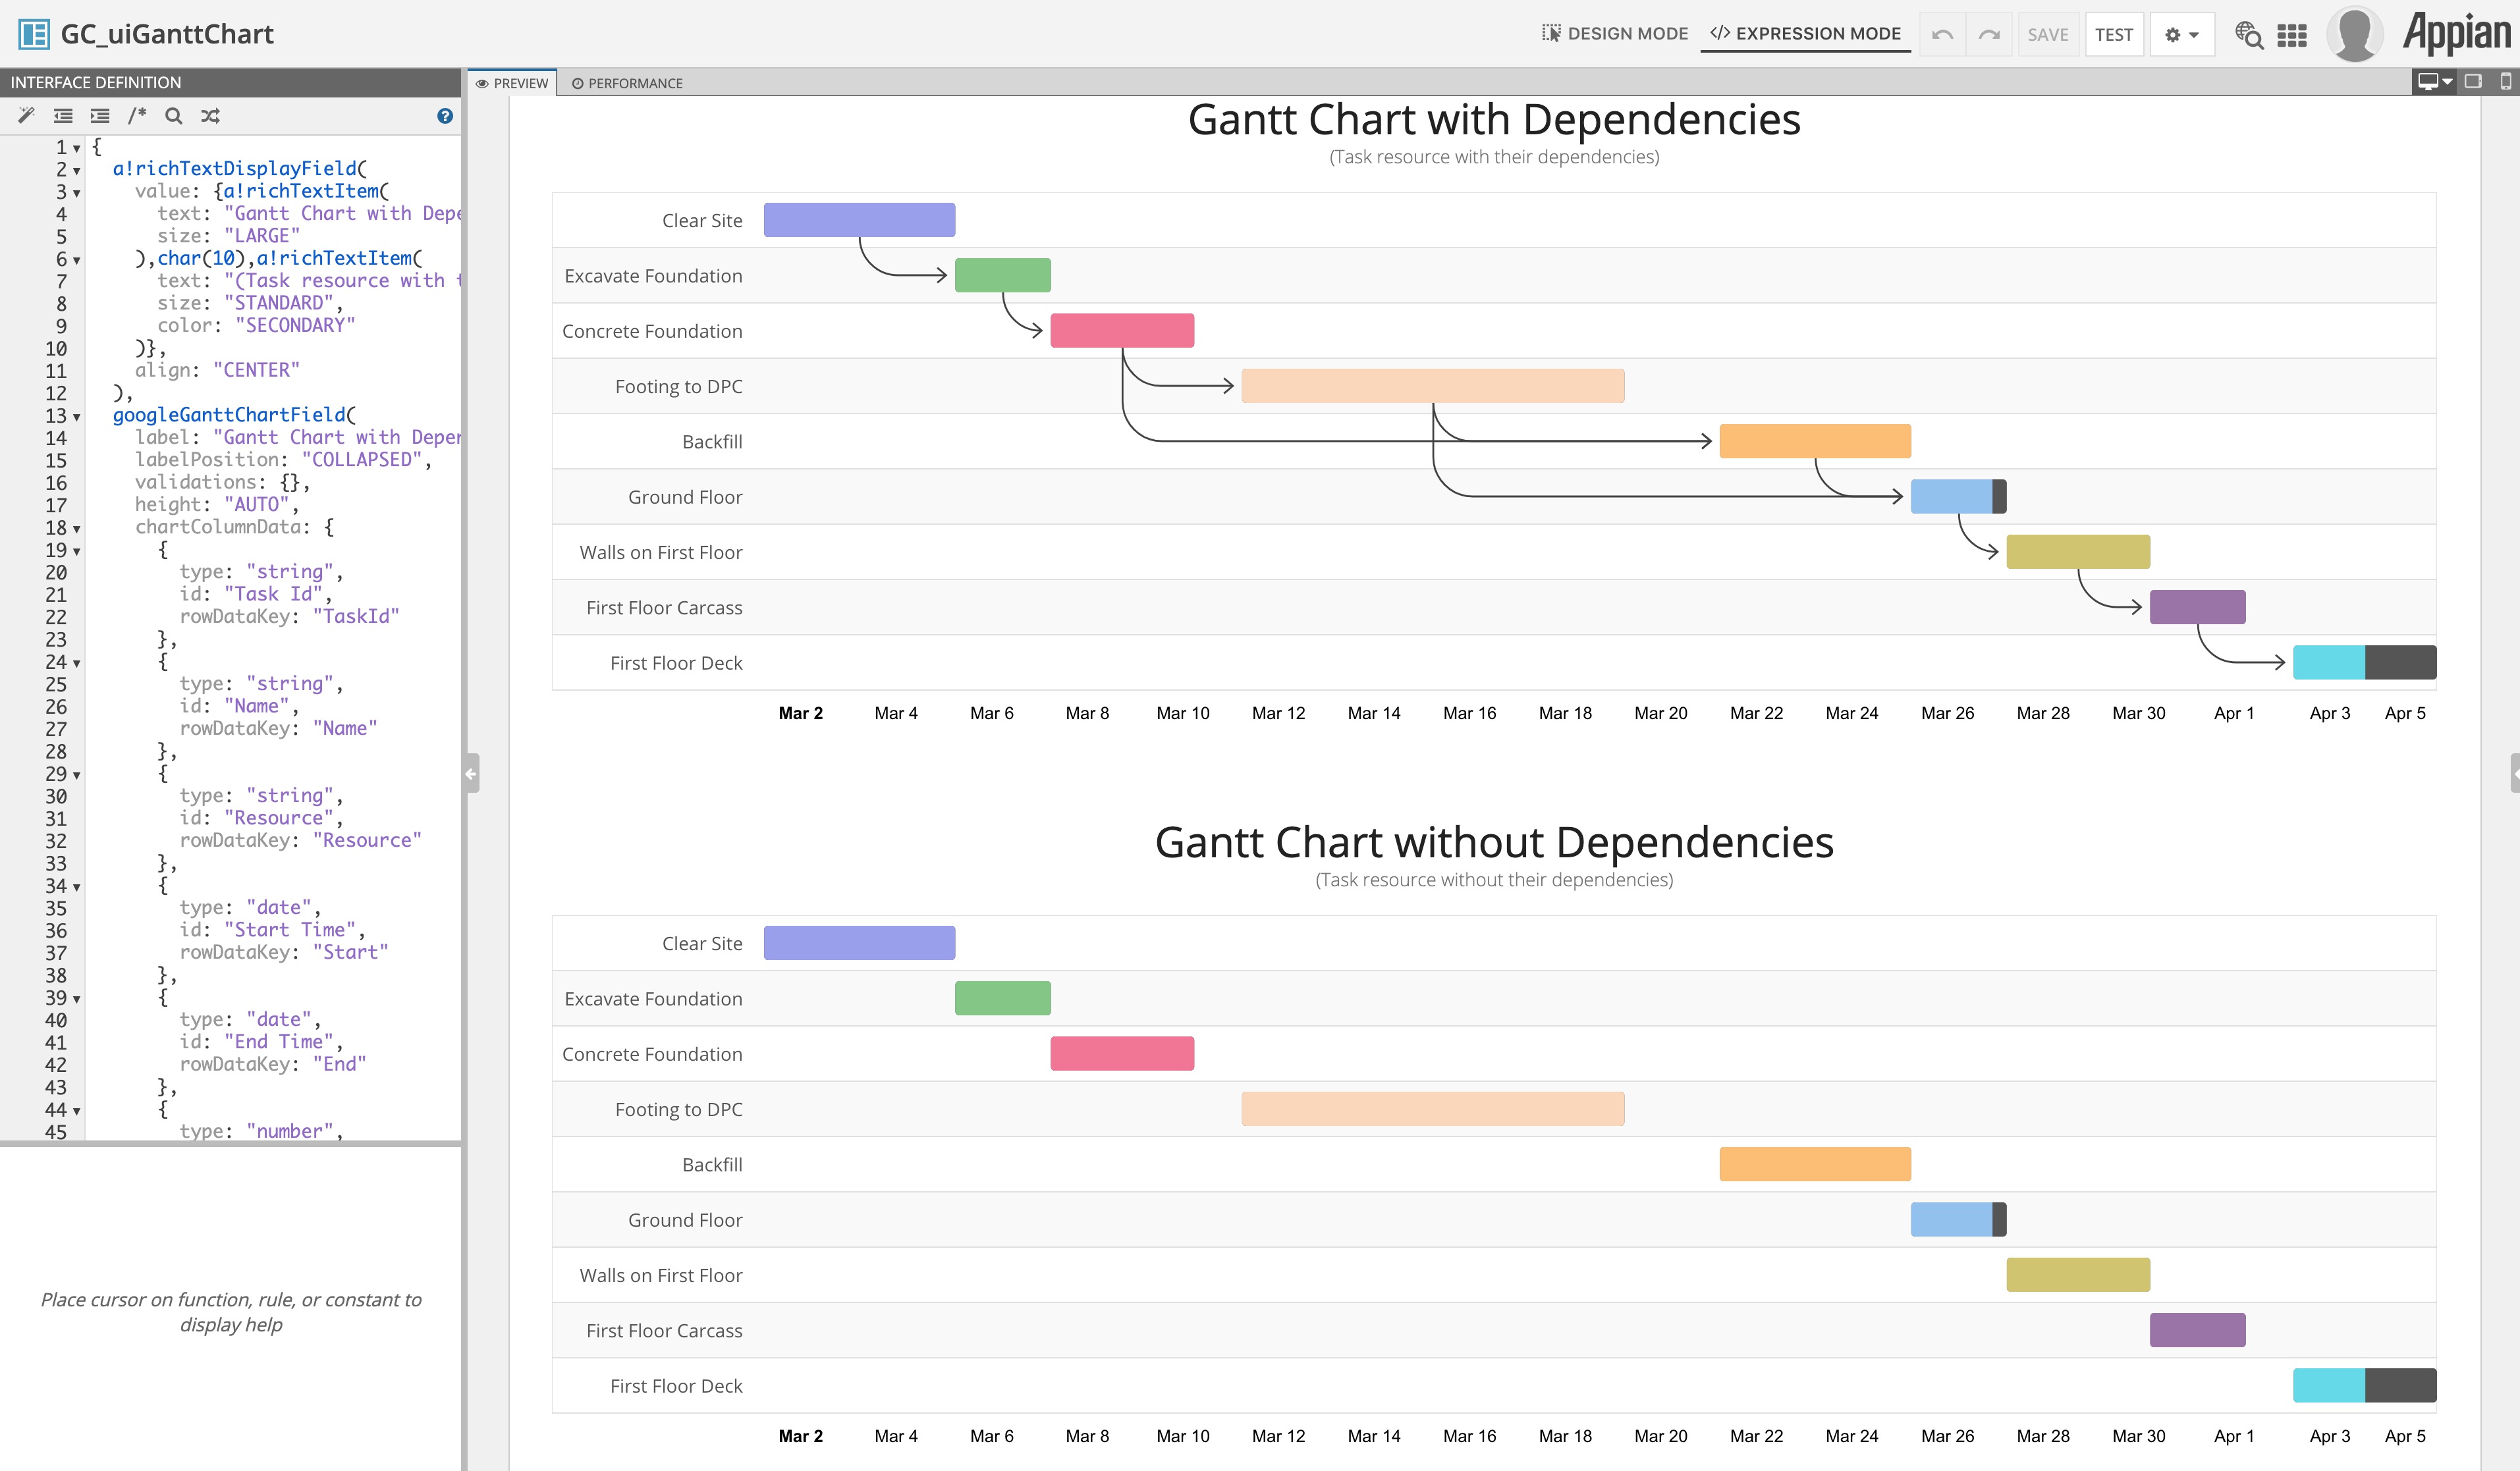
Task: Open the globe search icon
Action: (2248, 35)
